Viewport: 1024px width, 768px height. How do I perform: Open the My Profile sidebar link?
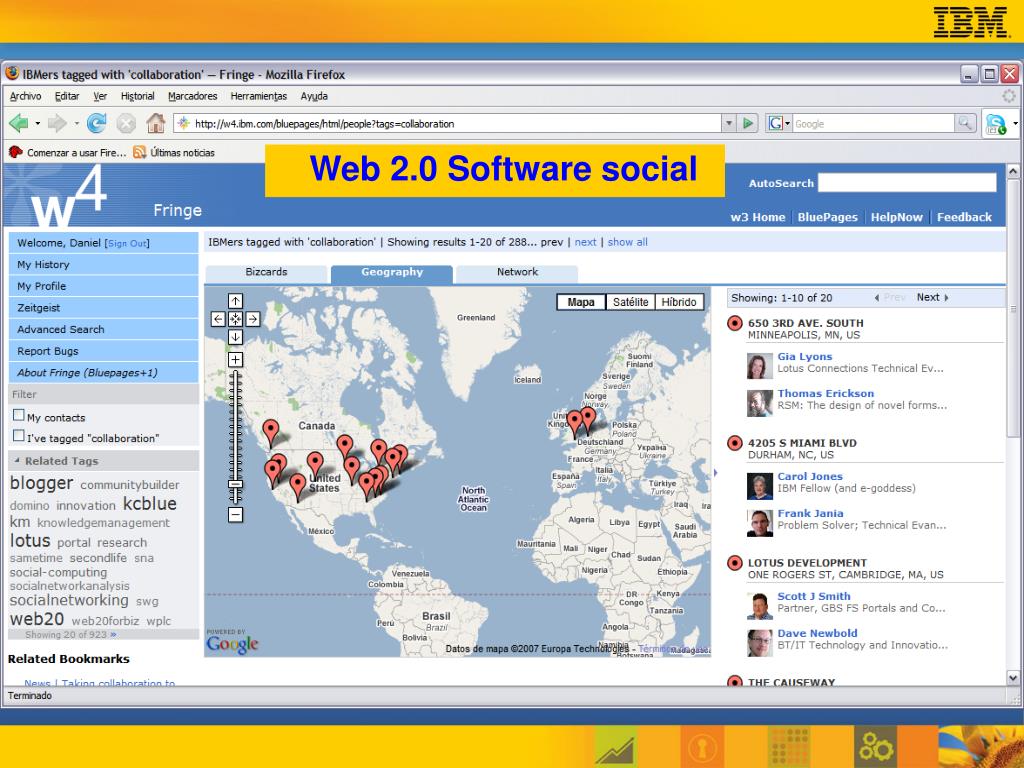pos(103,286)
